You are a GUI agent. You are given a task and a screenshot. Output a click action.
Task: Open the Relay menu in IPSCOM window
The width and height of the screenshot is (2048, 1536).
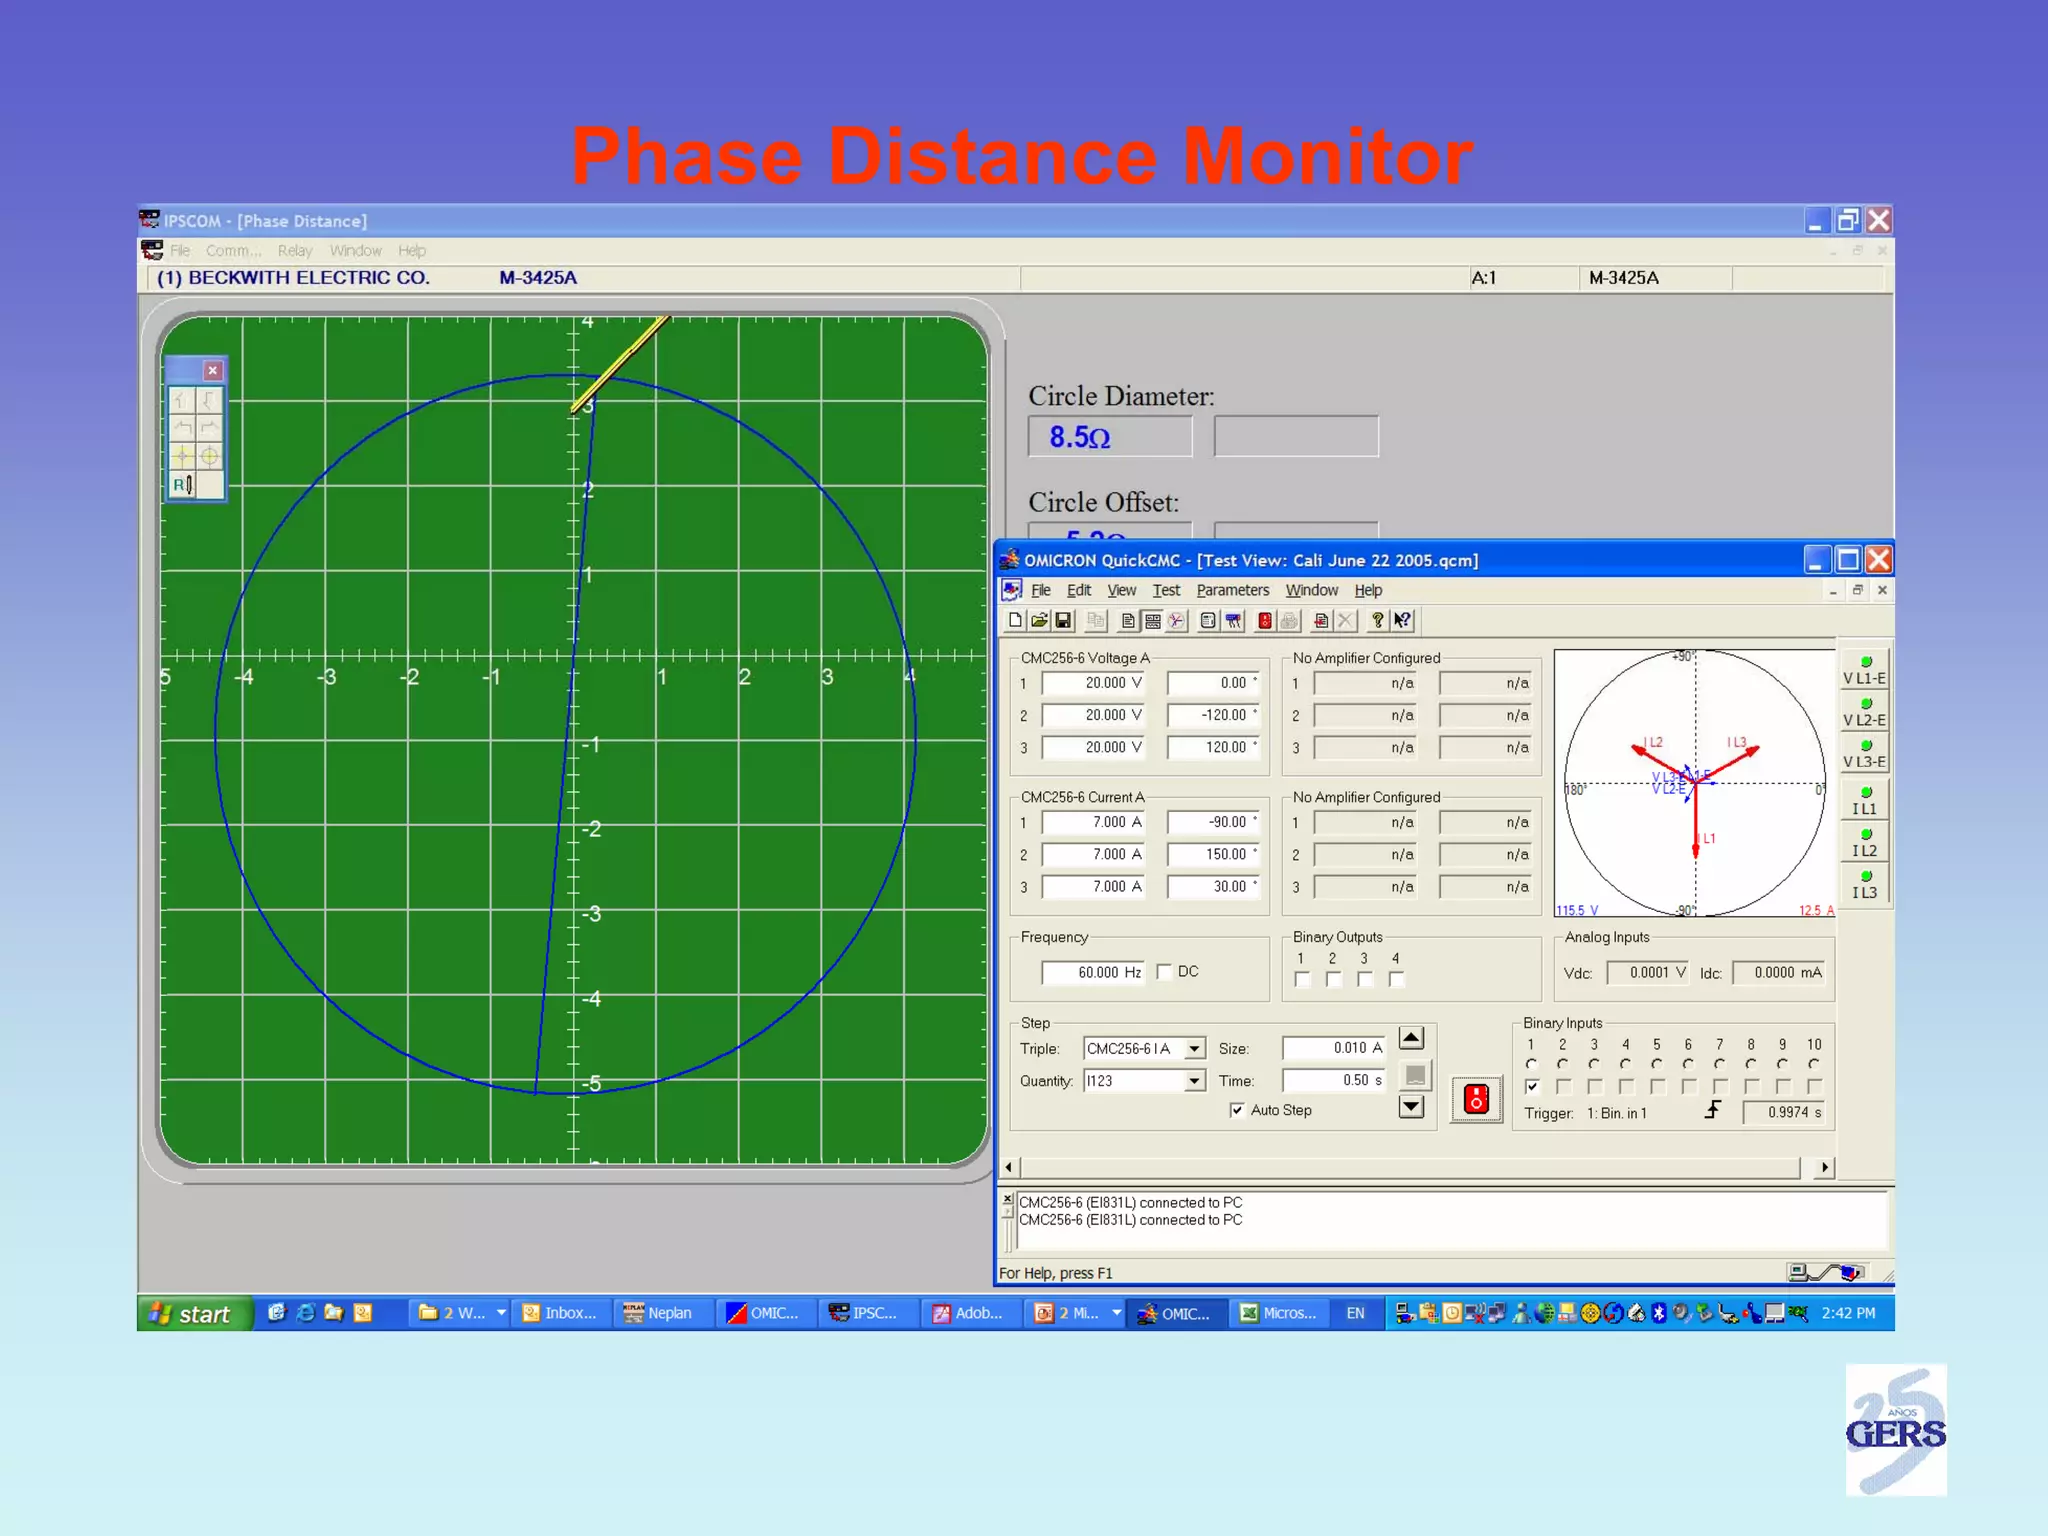[x=295, y=251]
